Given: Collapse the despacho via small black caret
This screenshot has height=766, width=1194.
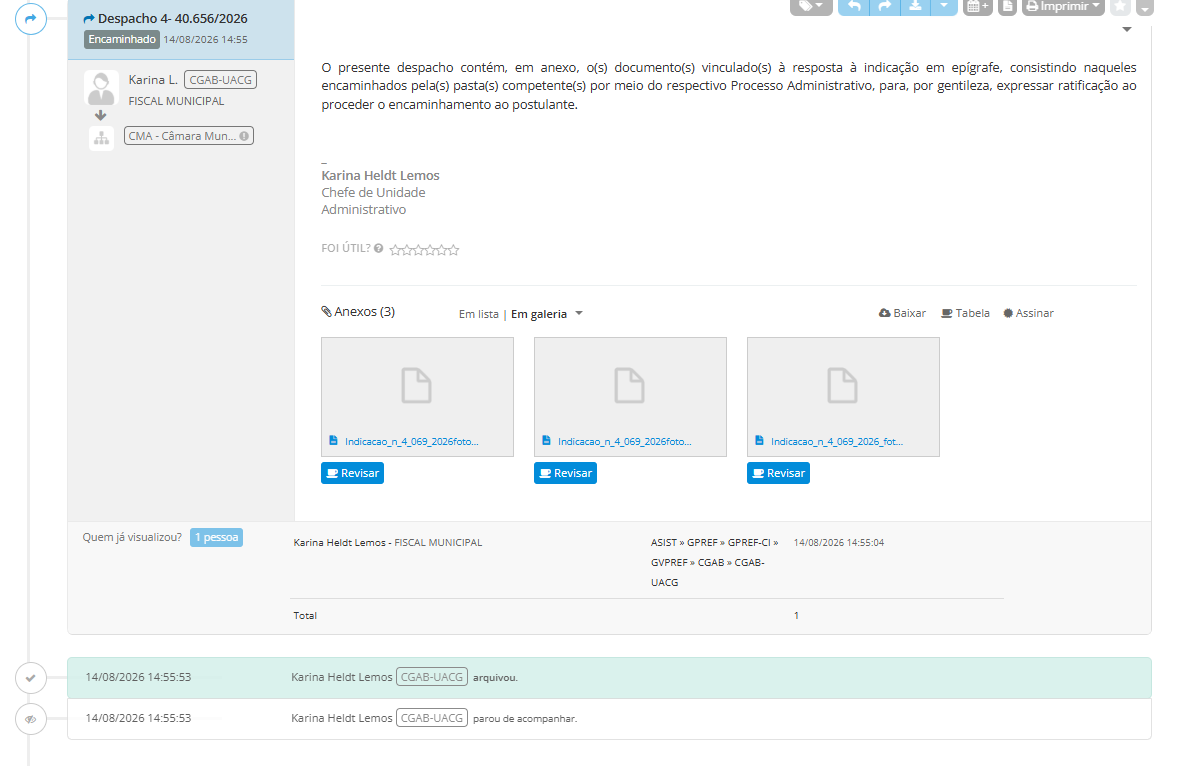Looking at the screenshot, I should [1127, 30].
